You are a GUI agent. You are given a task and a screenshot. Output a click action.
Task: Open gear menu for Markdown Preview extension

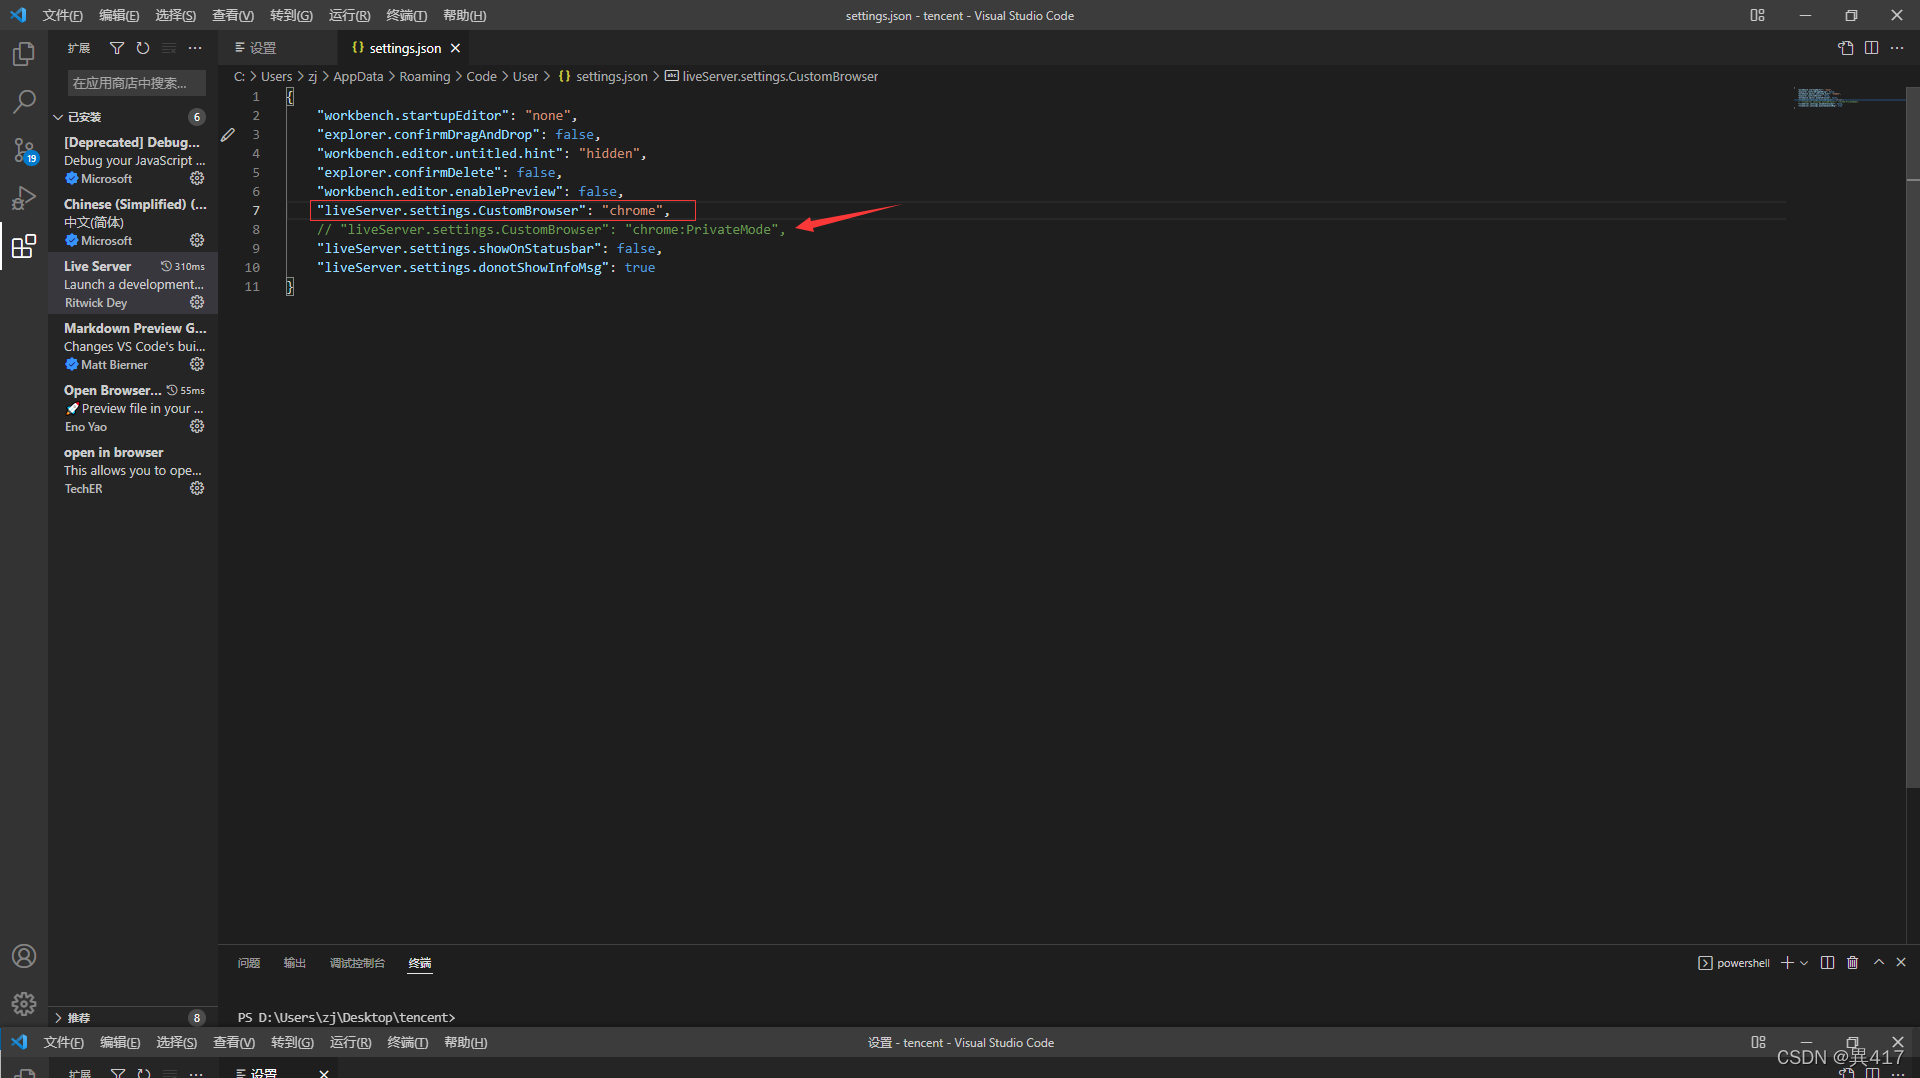pos(197,364)
